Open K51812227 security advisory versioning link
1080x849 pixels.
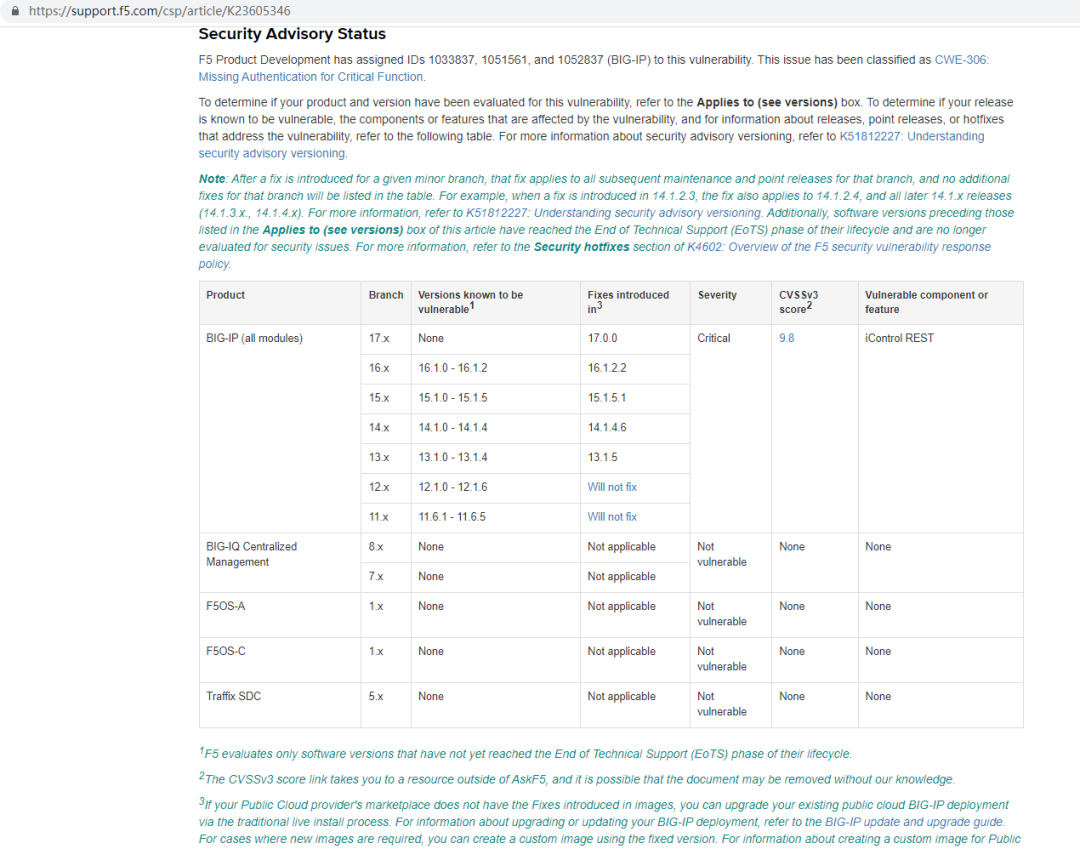(x=592, y=145)
